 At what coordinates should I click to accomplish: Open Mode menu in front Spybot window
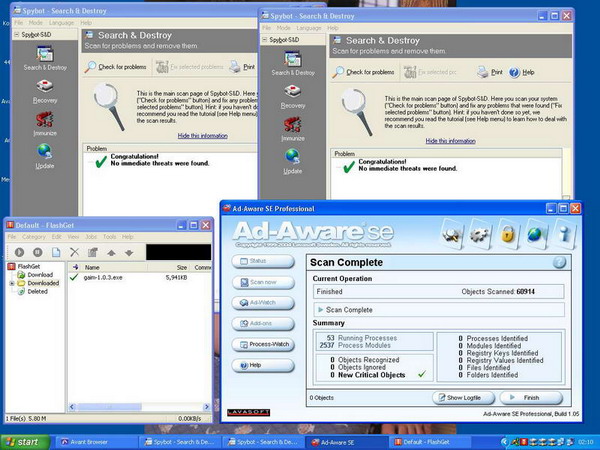pos(283,28)
